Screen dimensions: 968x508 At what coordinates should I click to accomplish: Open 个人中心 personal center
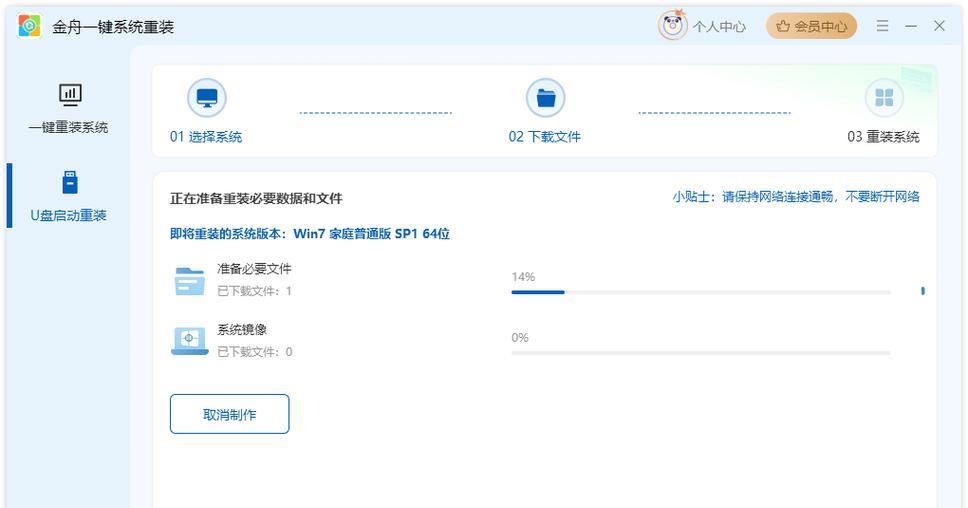719,27
